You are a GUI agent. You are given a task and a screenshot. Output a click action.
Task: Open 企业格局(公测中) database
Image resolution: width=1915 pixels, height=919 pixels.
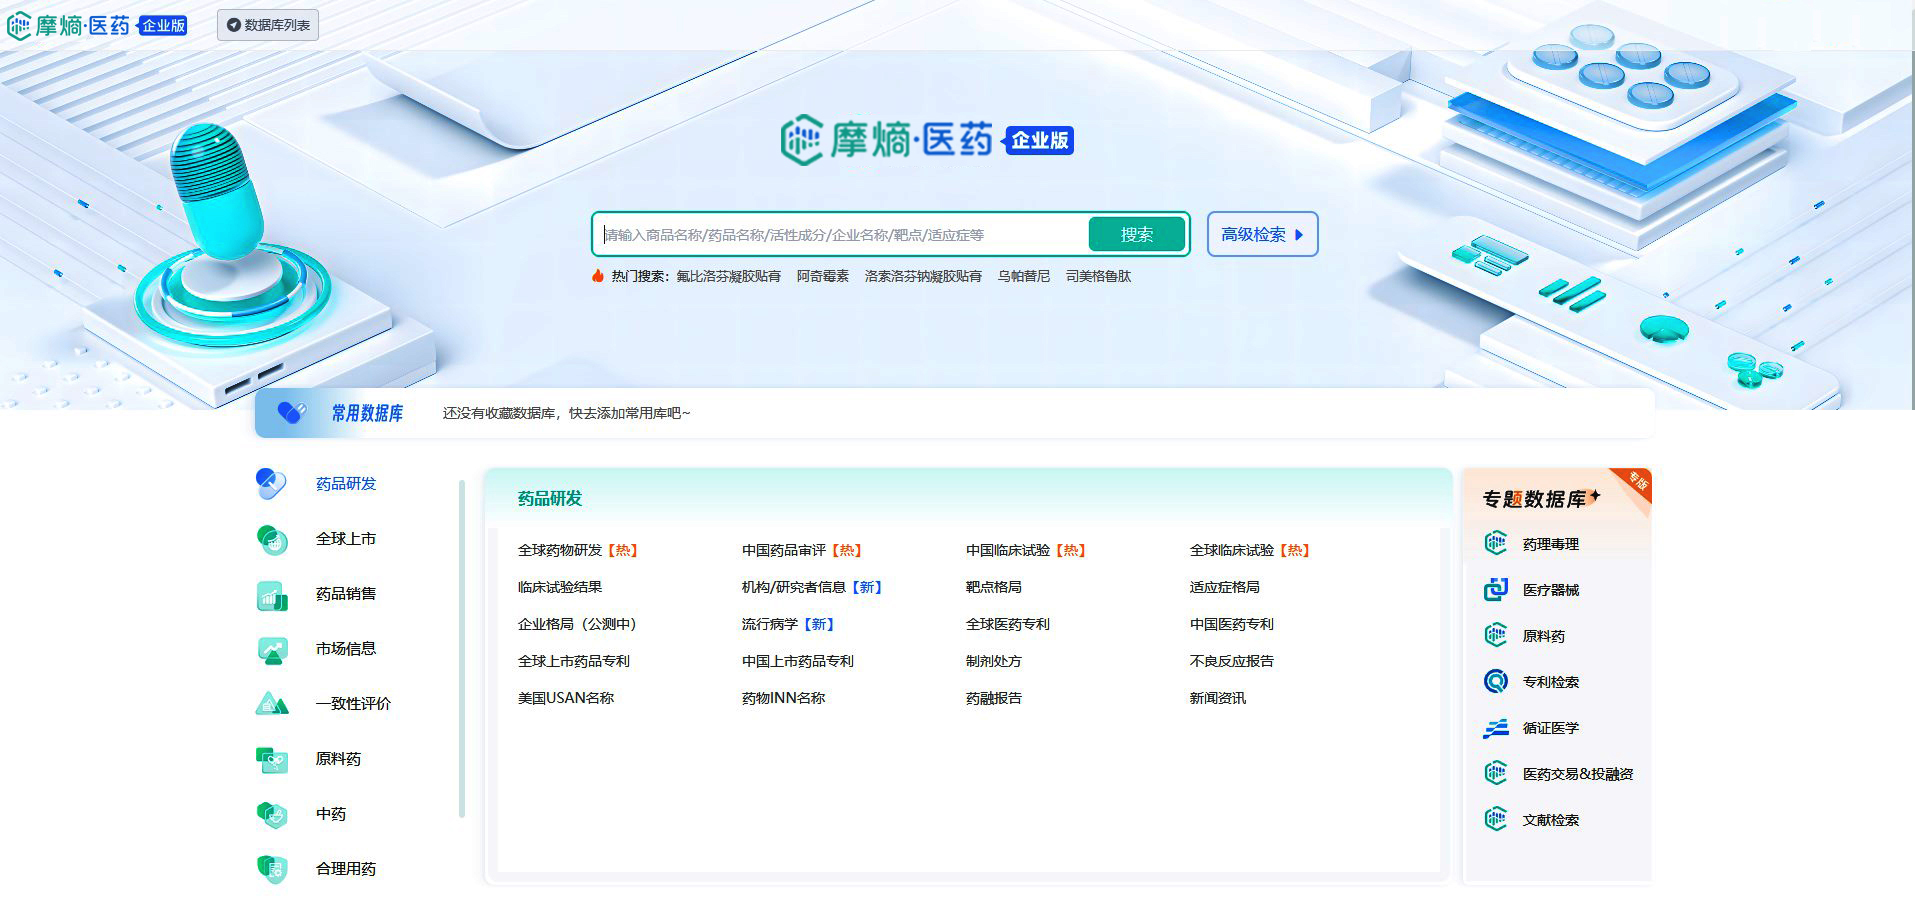(x=577, y=624)
